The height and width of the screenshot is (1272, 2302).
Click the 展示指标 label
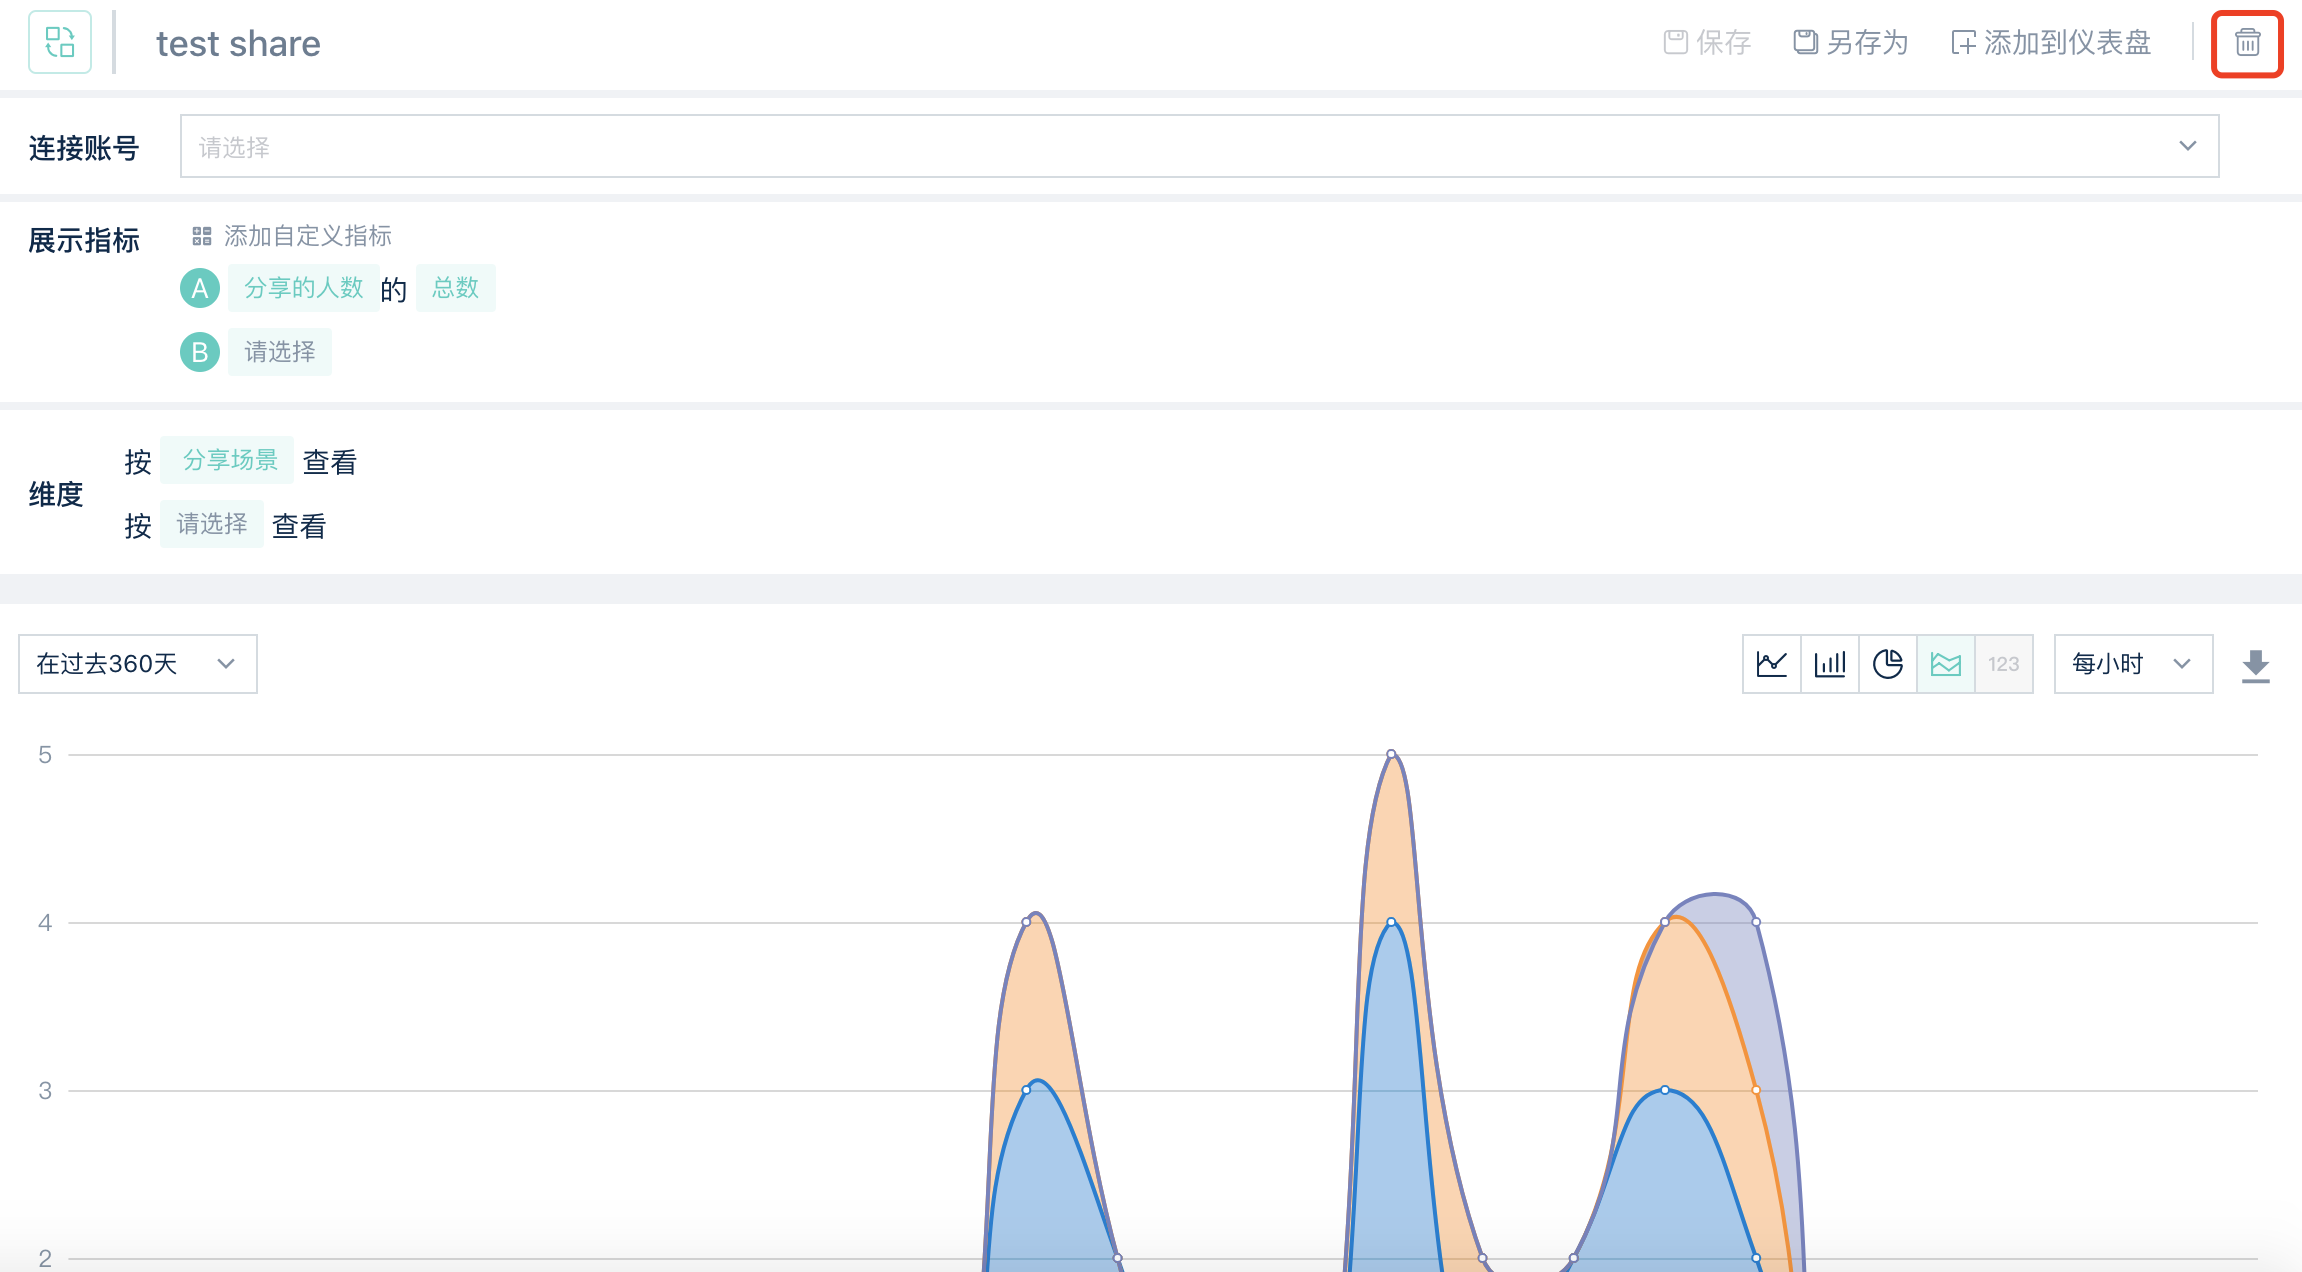tap(84, 241)
